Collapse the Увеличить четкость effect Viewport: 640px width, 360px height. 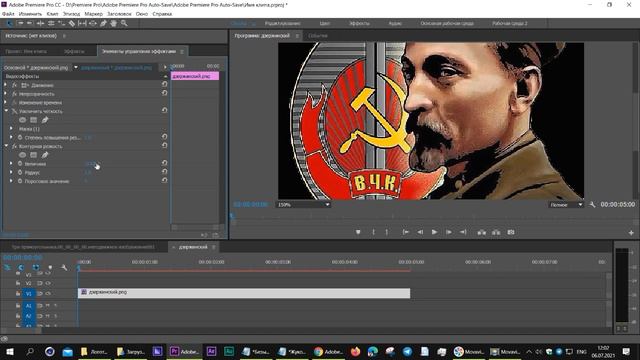point(6,111)
